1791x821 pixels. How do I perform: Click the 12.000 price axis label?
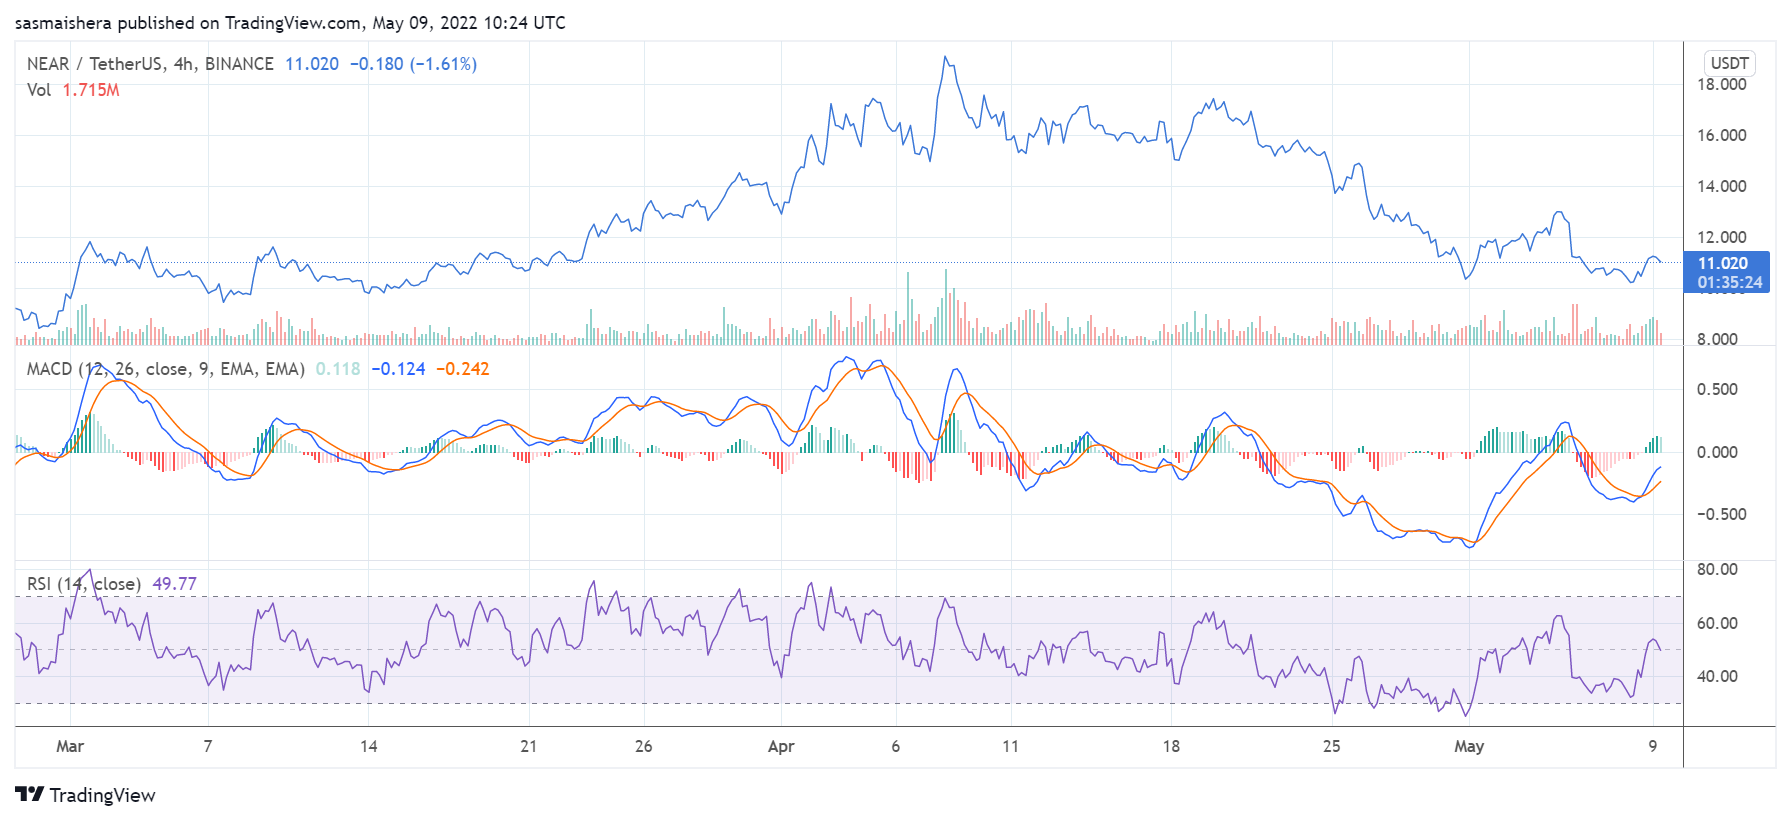pyautogui.click(x=1721, y=237)
